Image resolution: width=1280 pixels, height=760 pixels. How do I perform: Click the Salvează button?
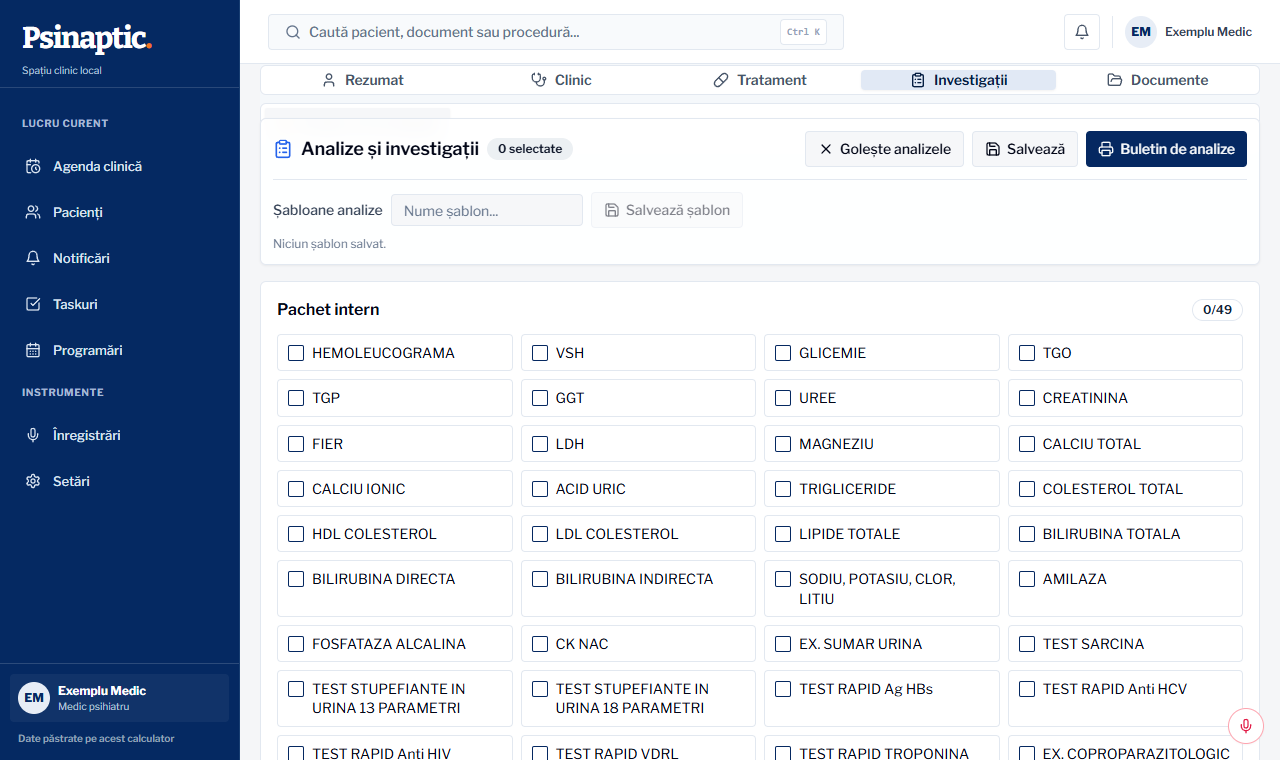pyautogui.click(x=1025, y=149)
